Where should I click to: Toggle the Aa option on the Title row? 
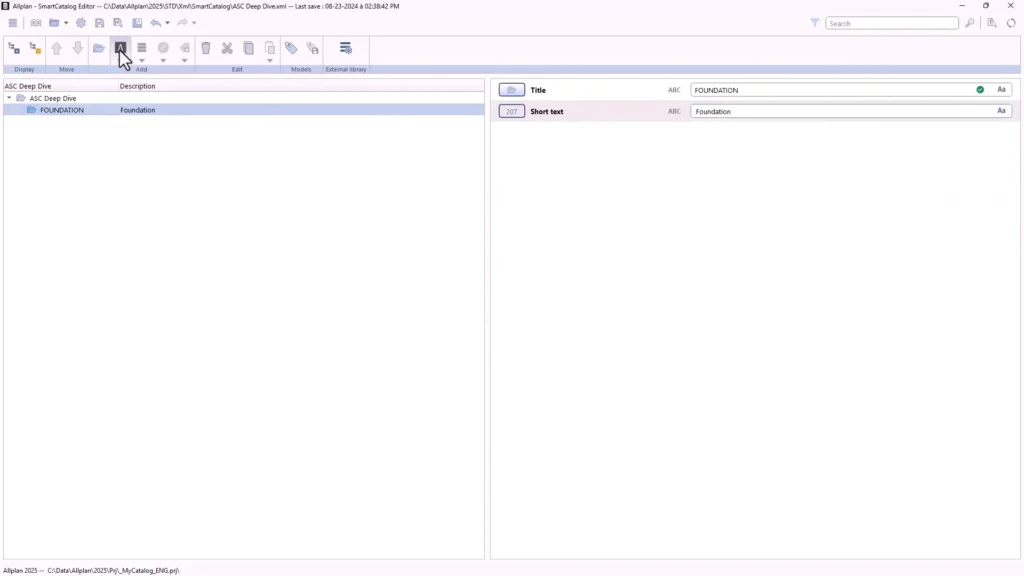click(1001, 89)
